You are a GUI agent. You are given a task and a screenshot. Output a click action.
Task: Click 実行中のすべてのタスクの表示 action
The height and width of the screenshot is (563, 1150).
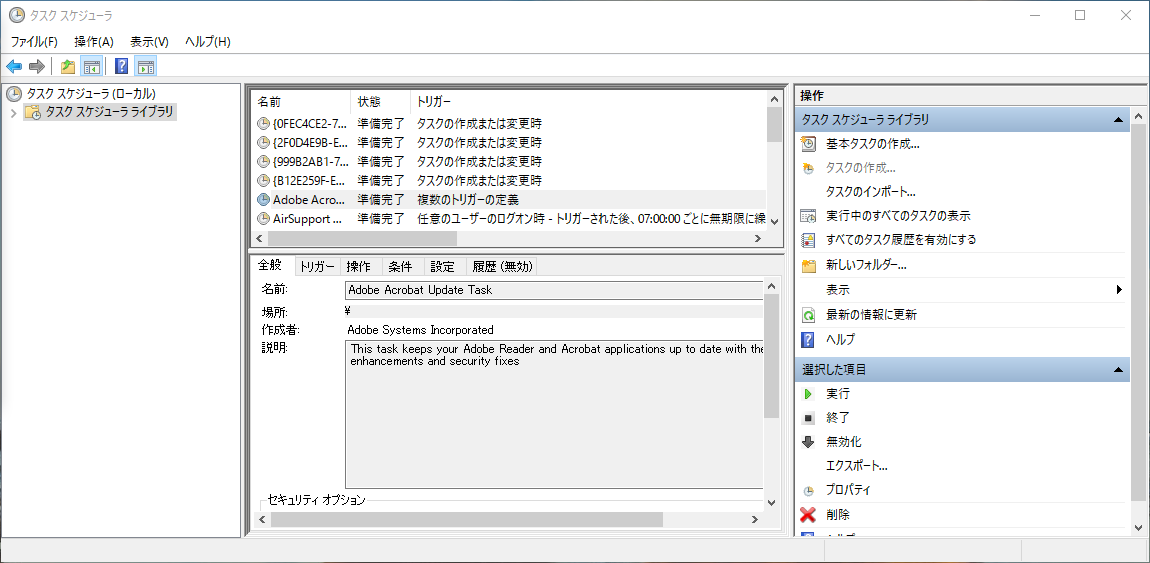(x=898, y=216)
